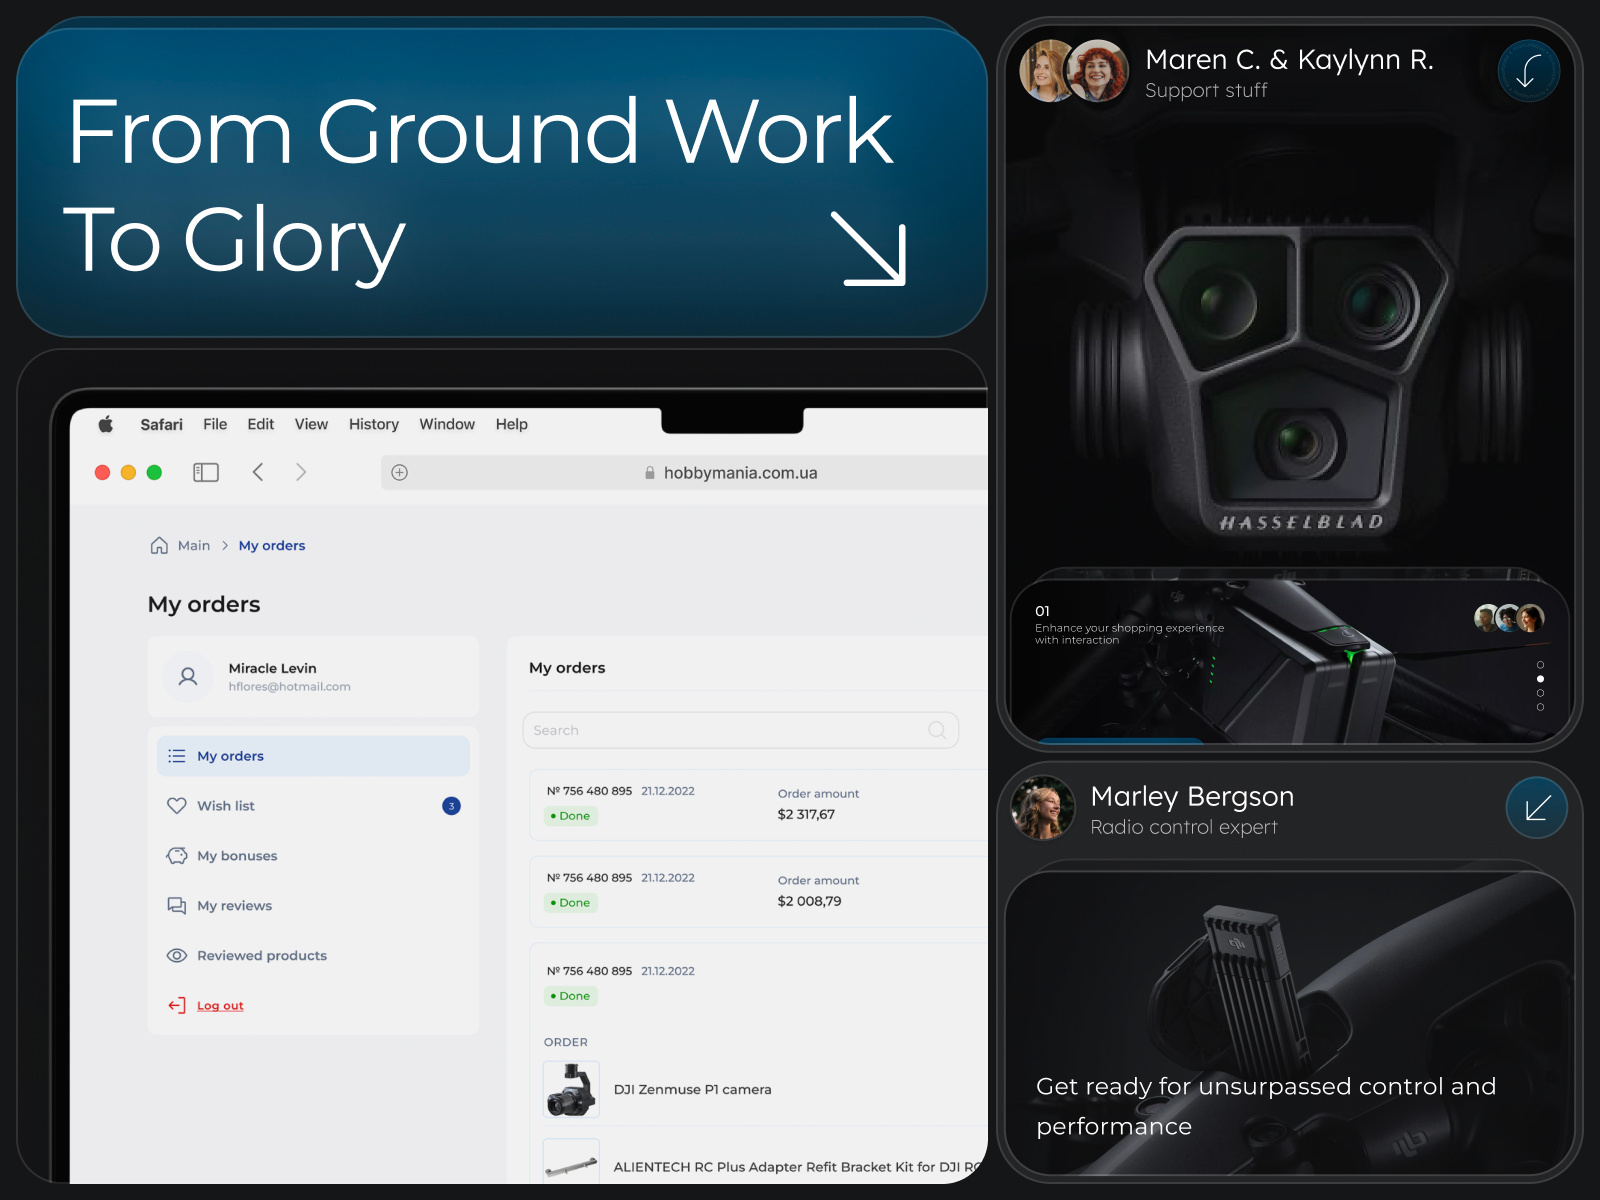
Task: Click the home icon in the breadcrumb
Action: 161,545
